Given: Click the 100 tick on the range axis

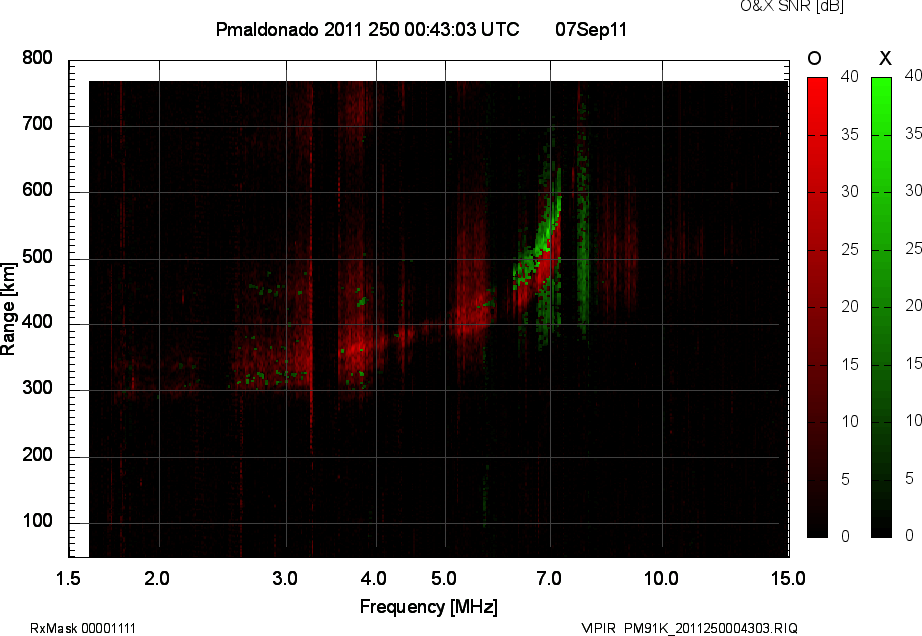Looking at the screenshot, I should click(37, 521).
